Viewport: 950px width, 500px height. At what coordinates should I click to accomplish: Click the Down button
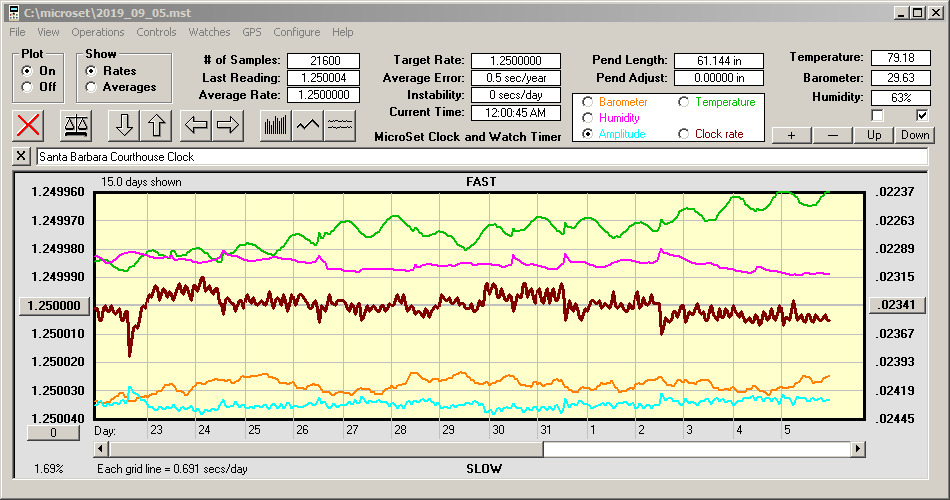(x=915, y=135)
